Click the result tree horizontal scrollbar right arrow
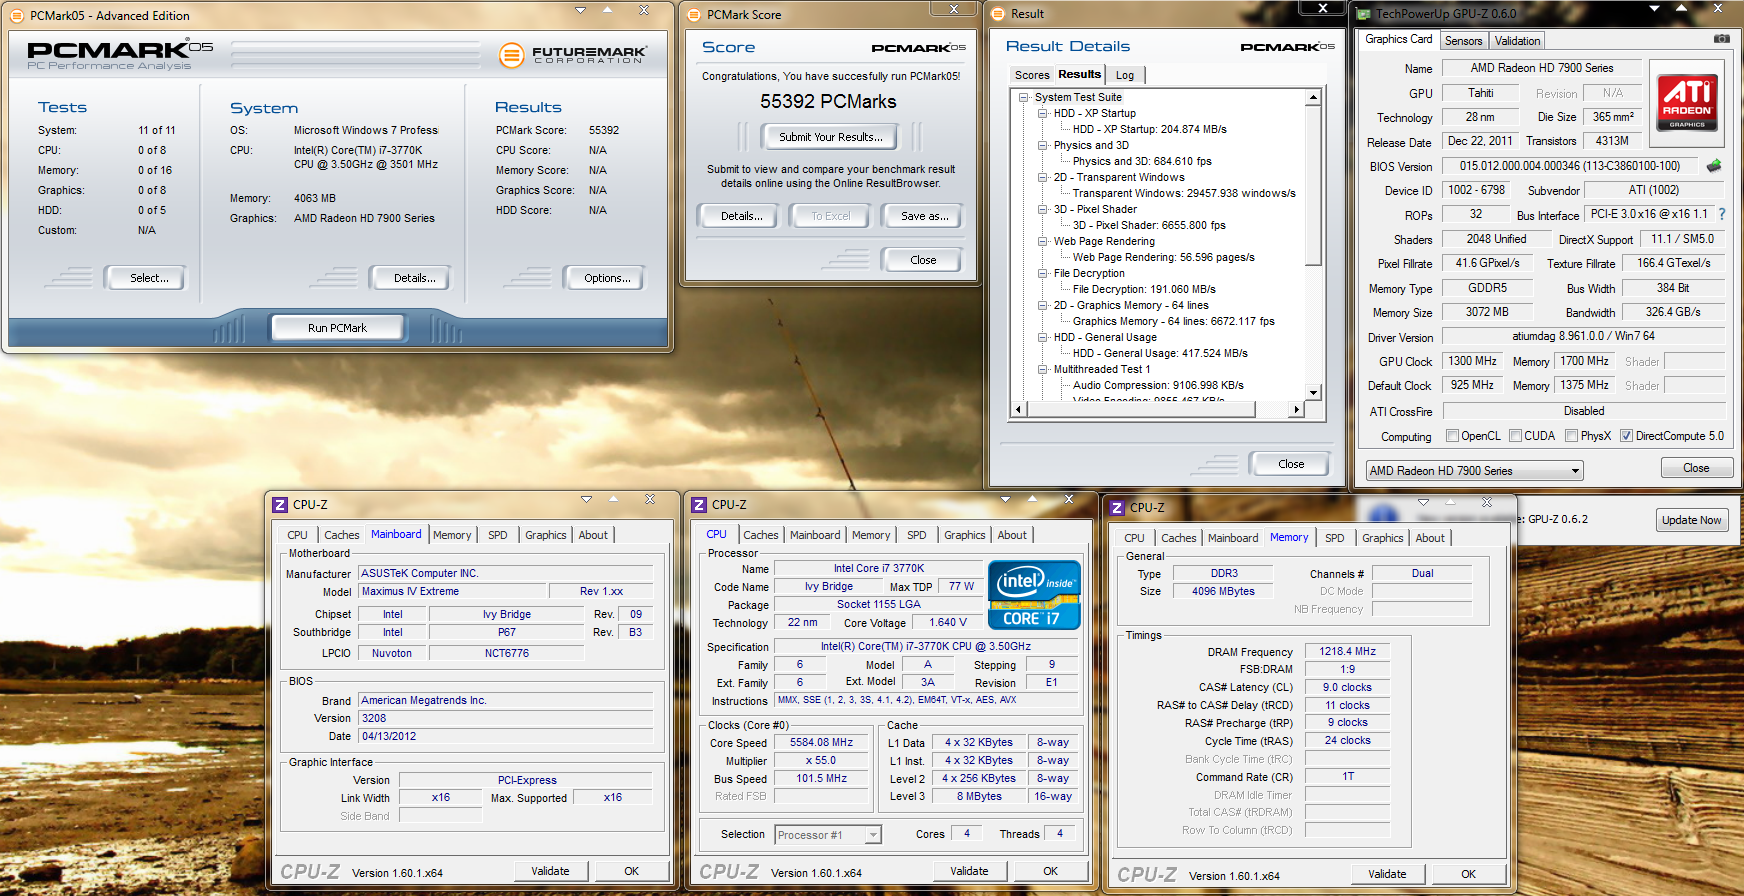Viewport: 1744px width, 896px height. 1297,409
